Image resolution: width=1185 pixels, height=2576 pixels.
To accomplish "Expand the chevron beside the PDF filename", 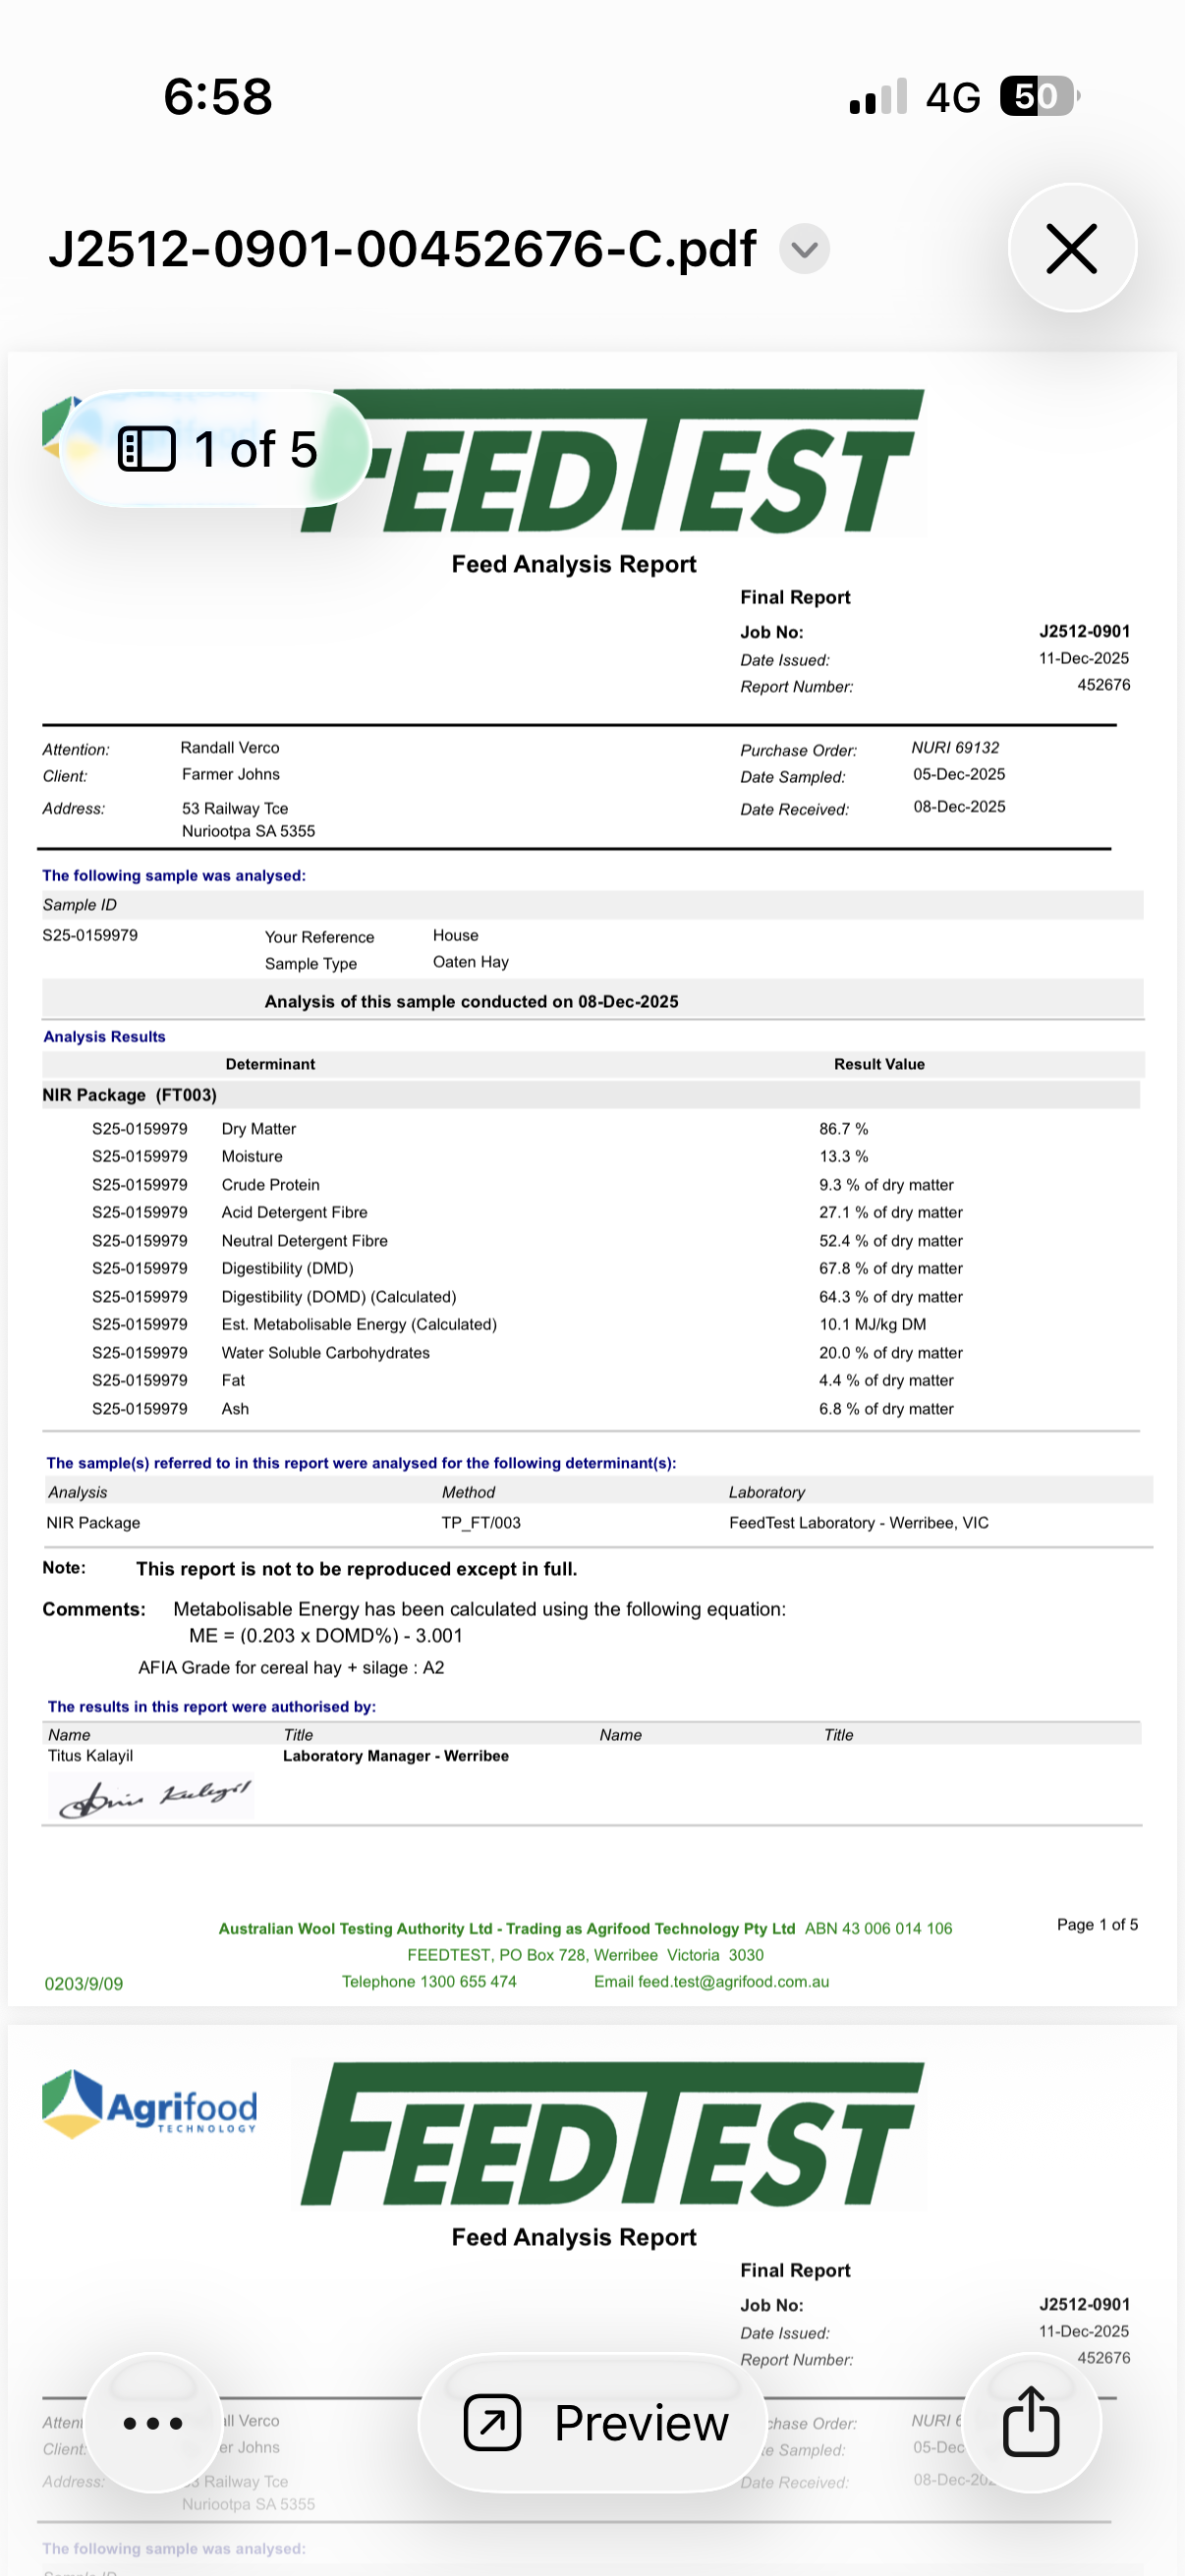I will (804, 249).
